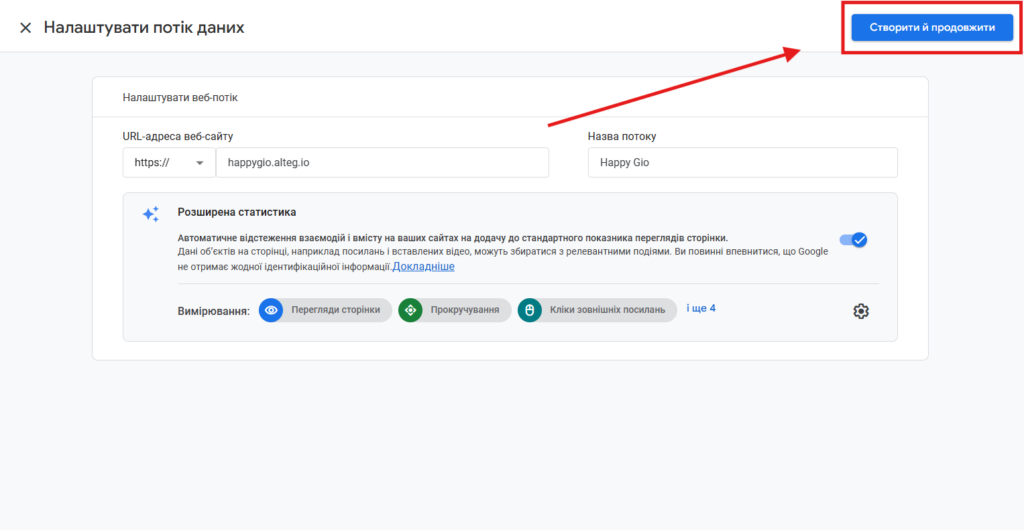Click the 'Розширена статистика' heading
The image size is (1024, 530).
[236, 212]
